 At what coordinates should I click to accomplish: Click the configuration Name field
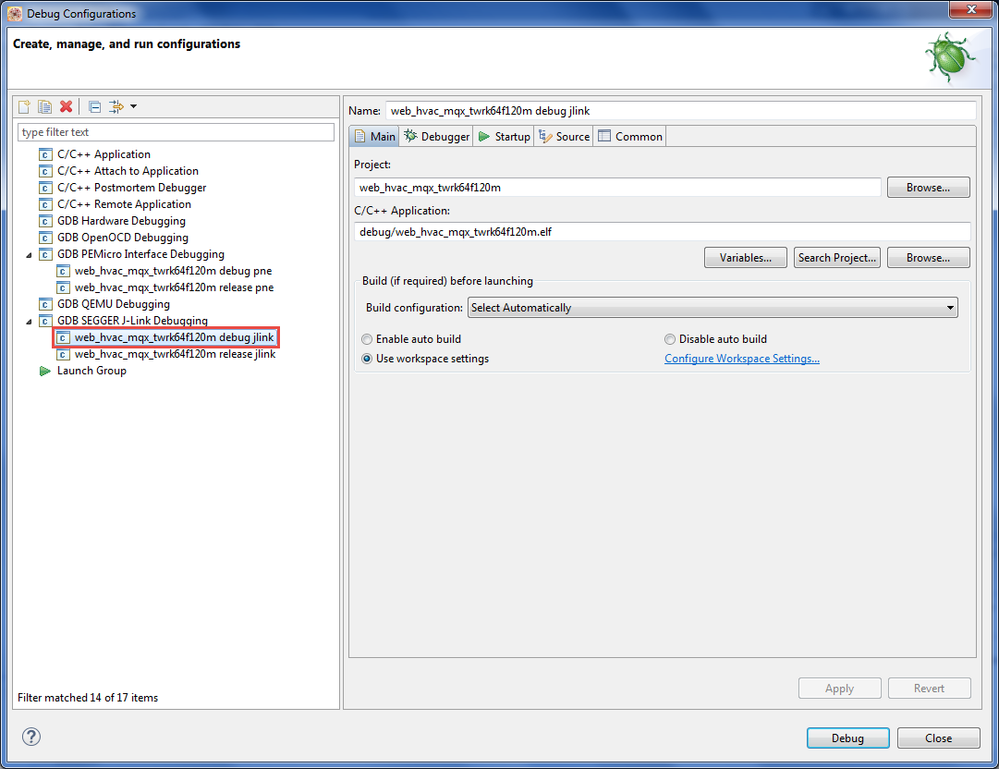point(680,111)
